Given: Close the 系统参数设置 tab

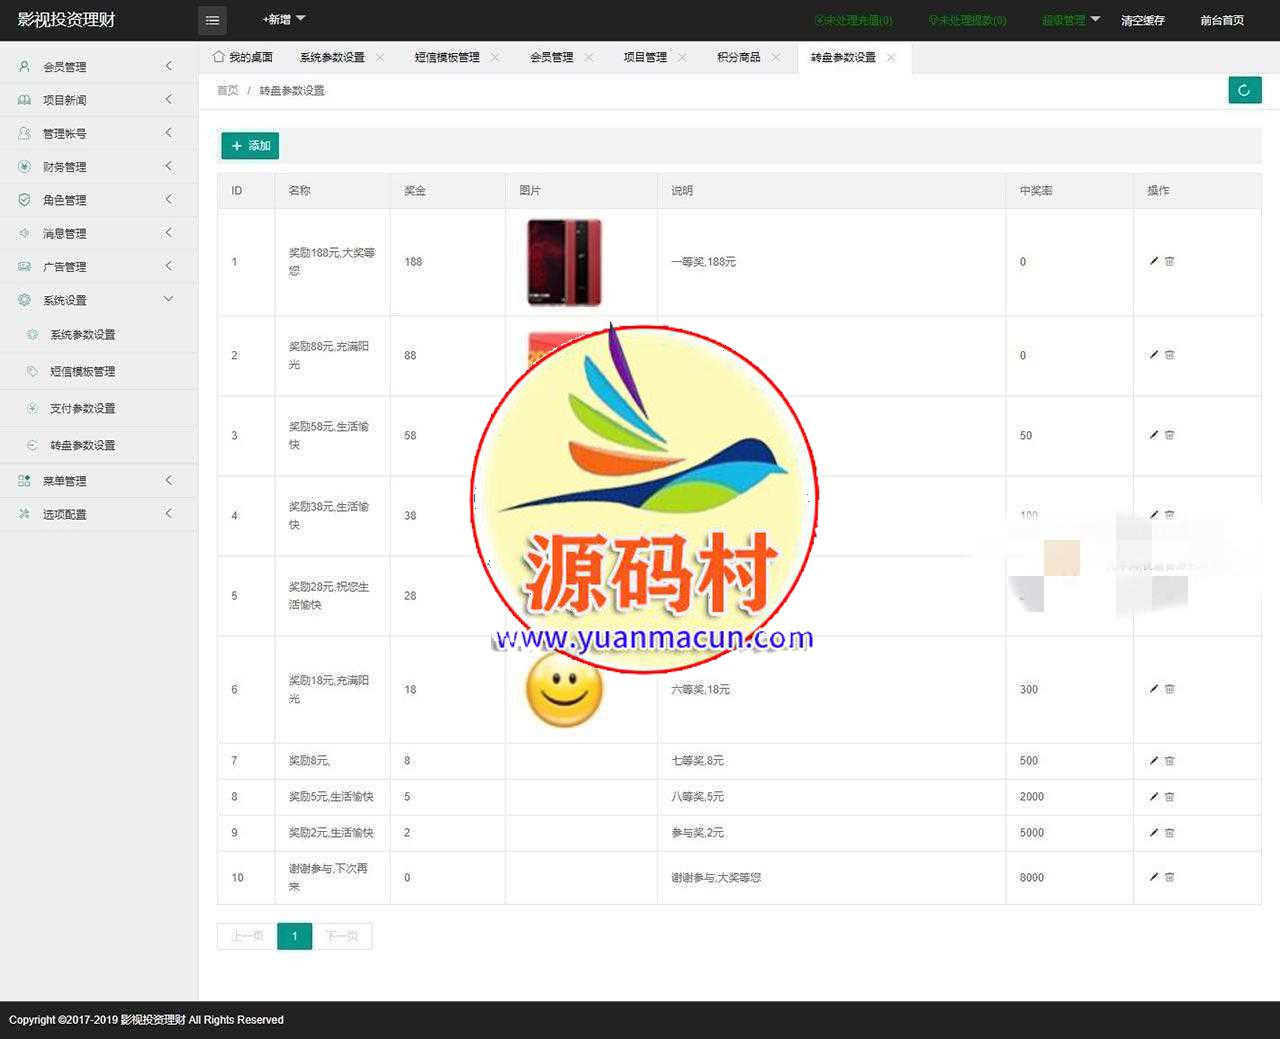Looking at the screenshot, I should tap(380, 57).
